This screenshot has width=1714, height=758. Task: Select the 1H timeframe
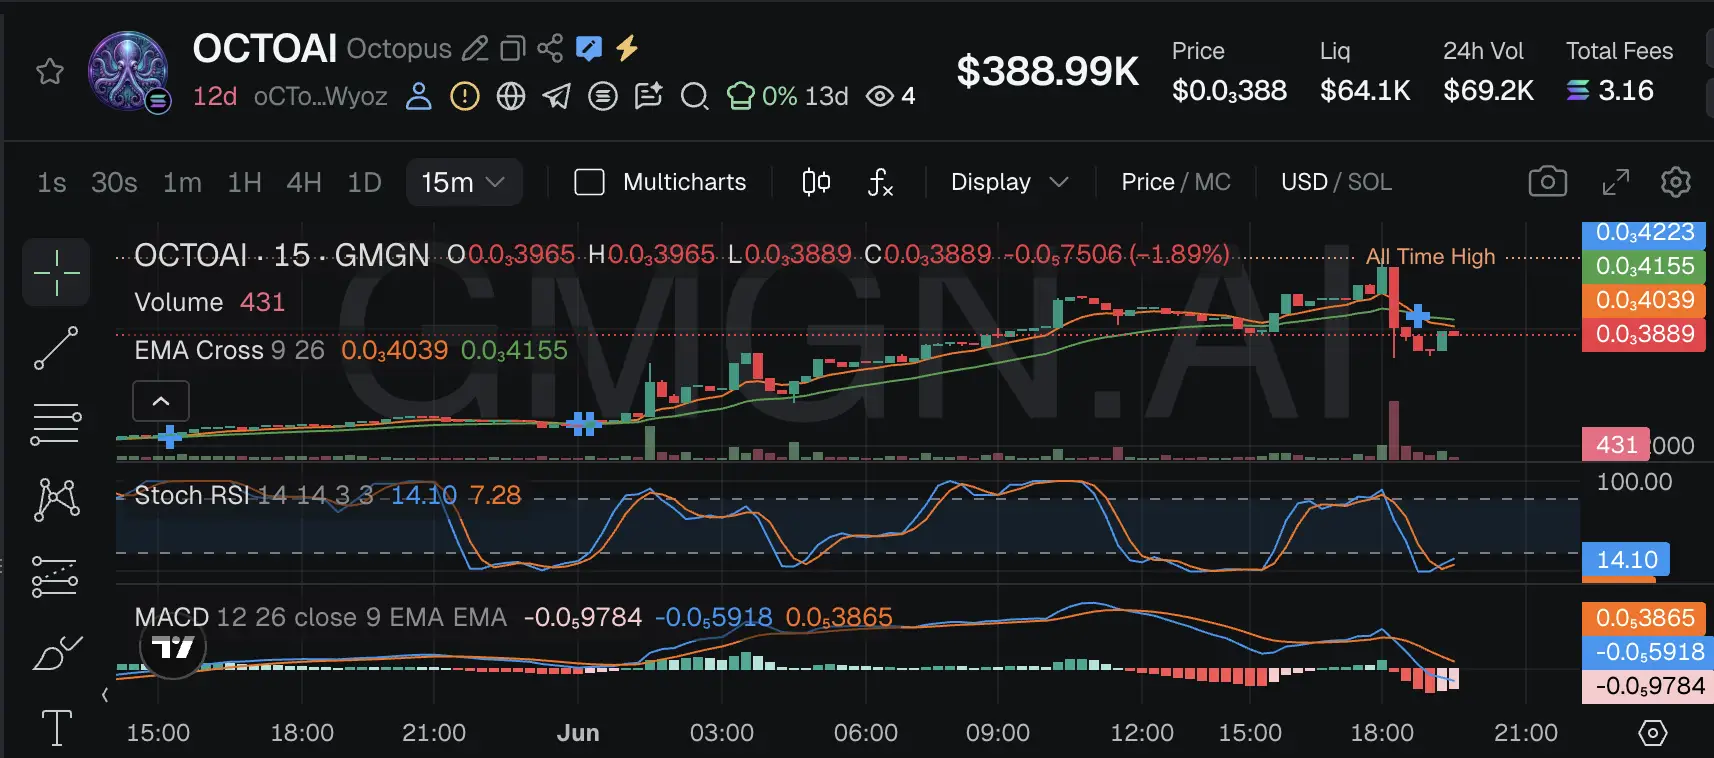(244, 182)
